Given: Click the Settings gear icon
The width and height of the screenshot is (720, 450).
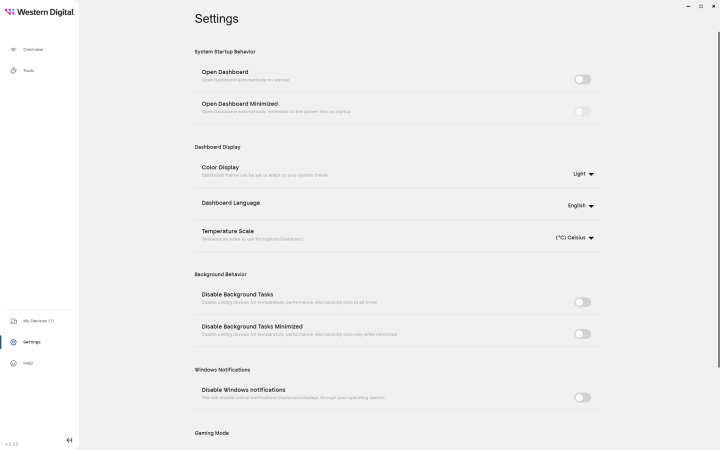Looking at the screenshot, I should coord(14,342).
